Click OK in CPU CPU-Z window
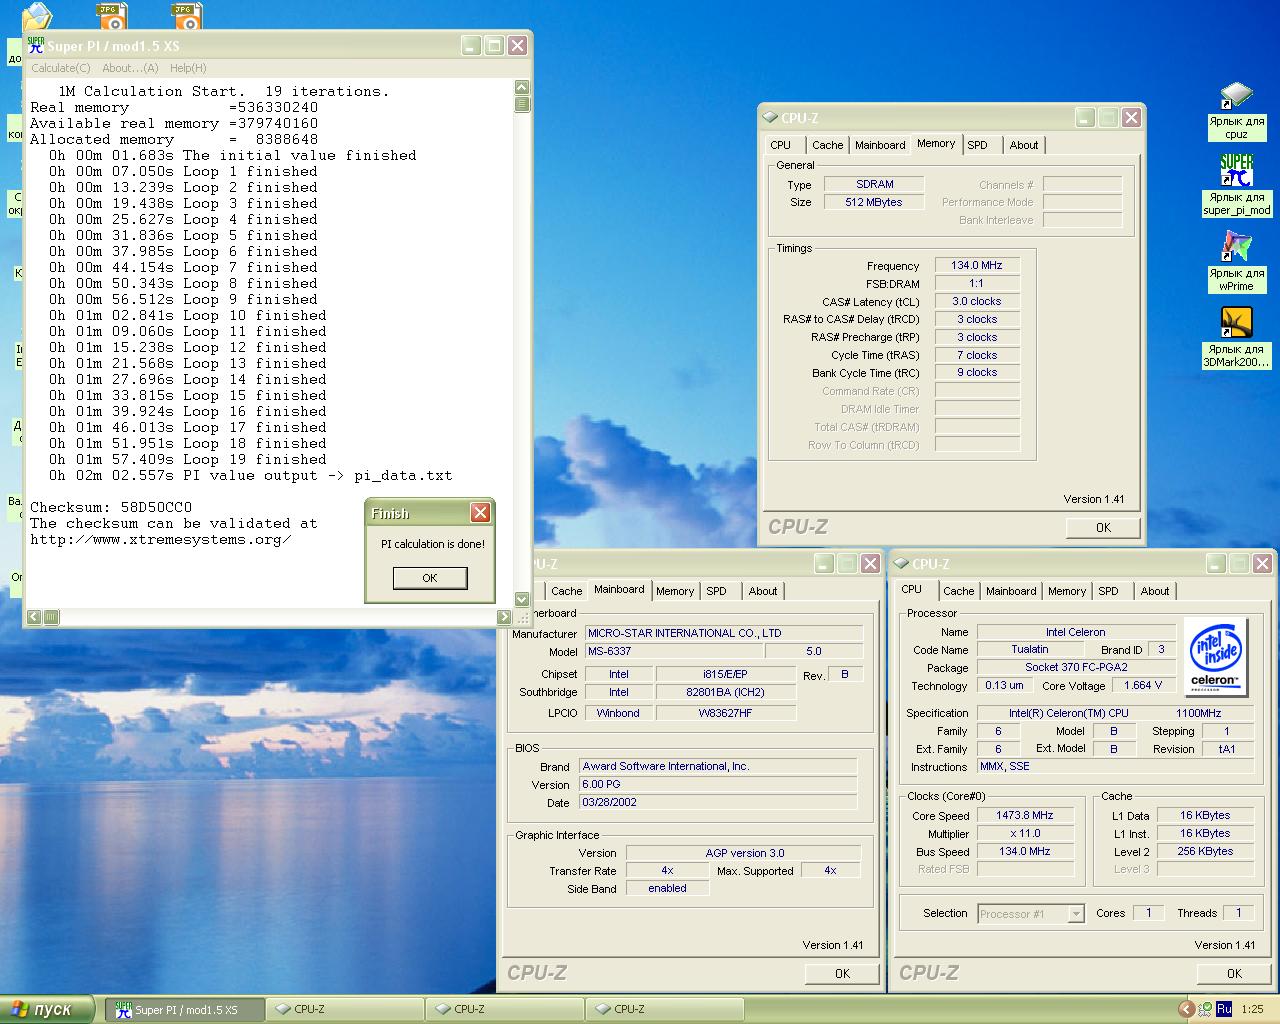 click(x=1234, y=973)
